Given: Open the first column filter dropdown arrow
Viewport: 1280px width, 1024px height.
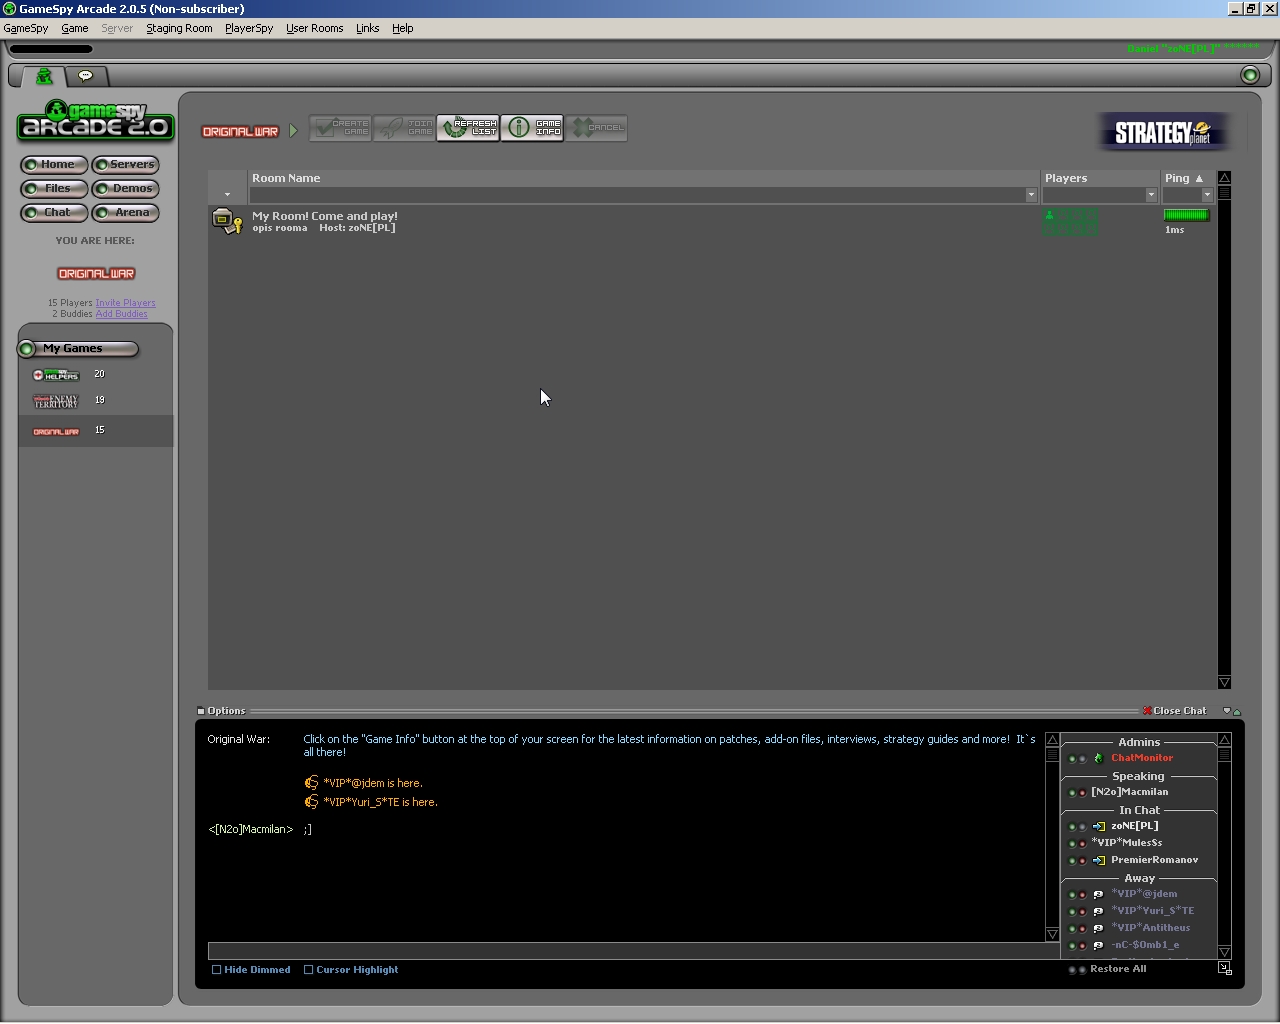Looking at the screenshot, I should tap(227, 195).
